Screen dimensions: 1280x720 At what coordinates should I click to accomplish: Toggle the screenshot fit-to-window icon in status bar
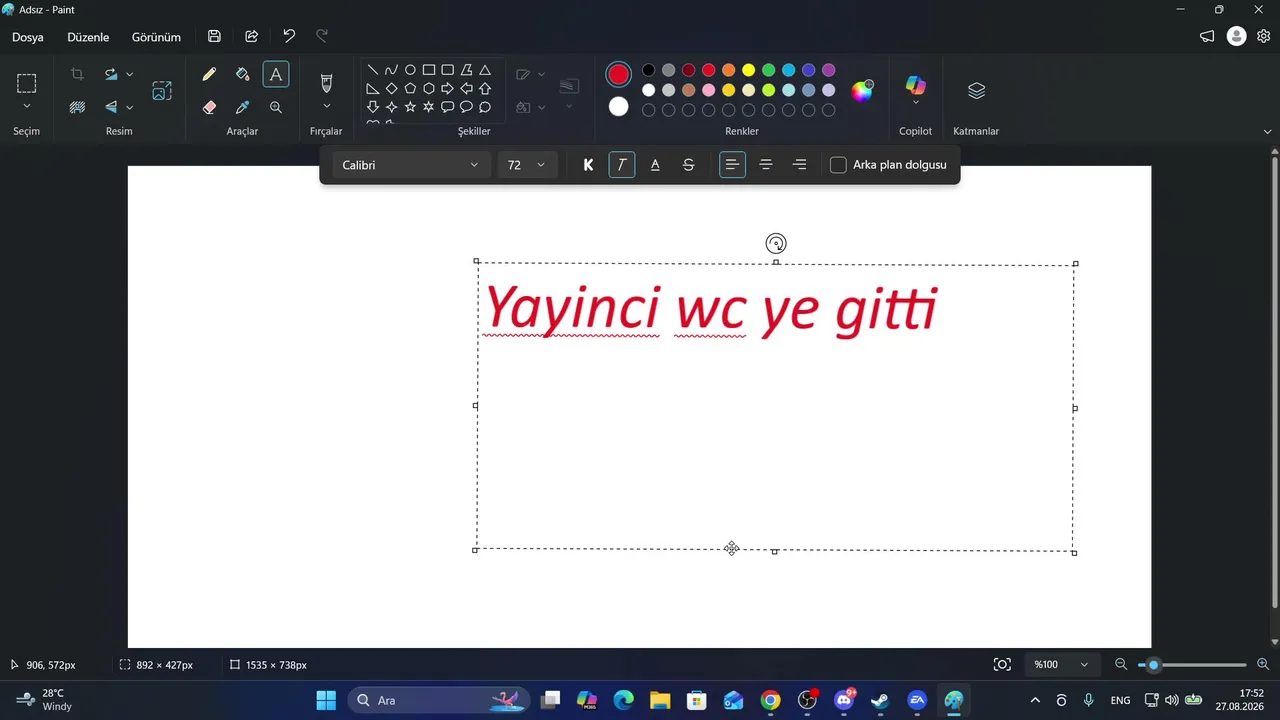[x=1002, y=664]
